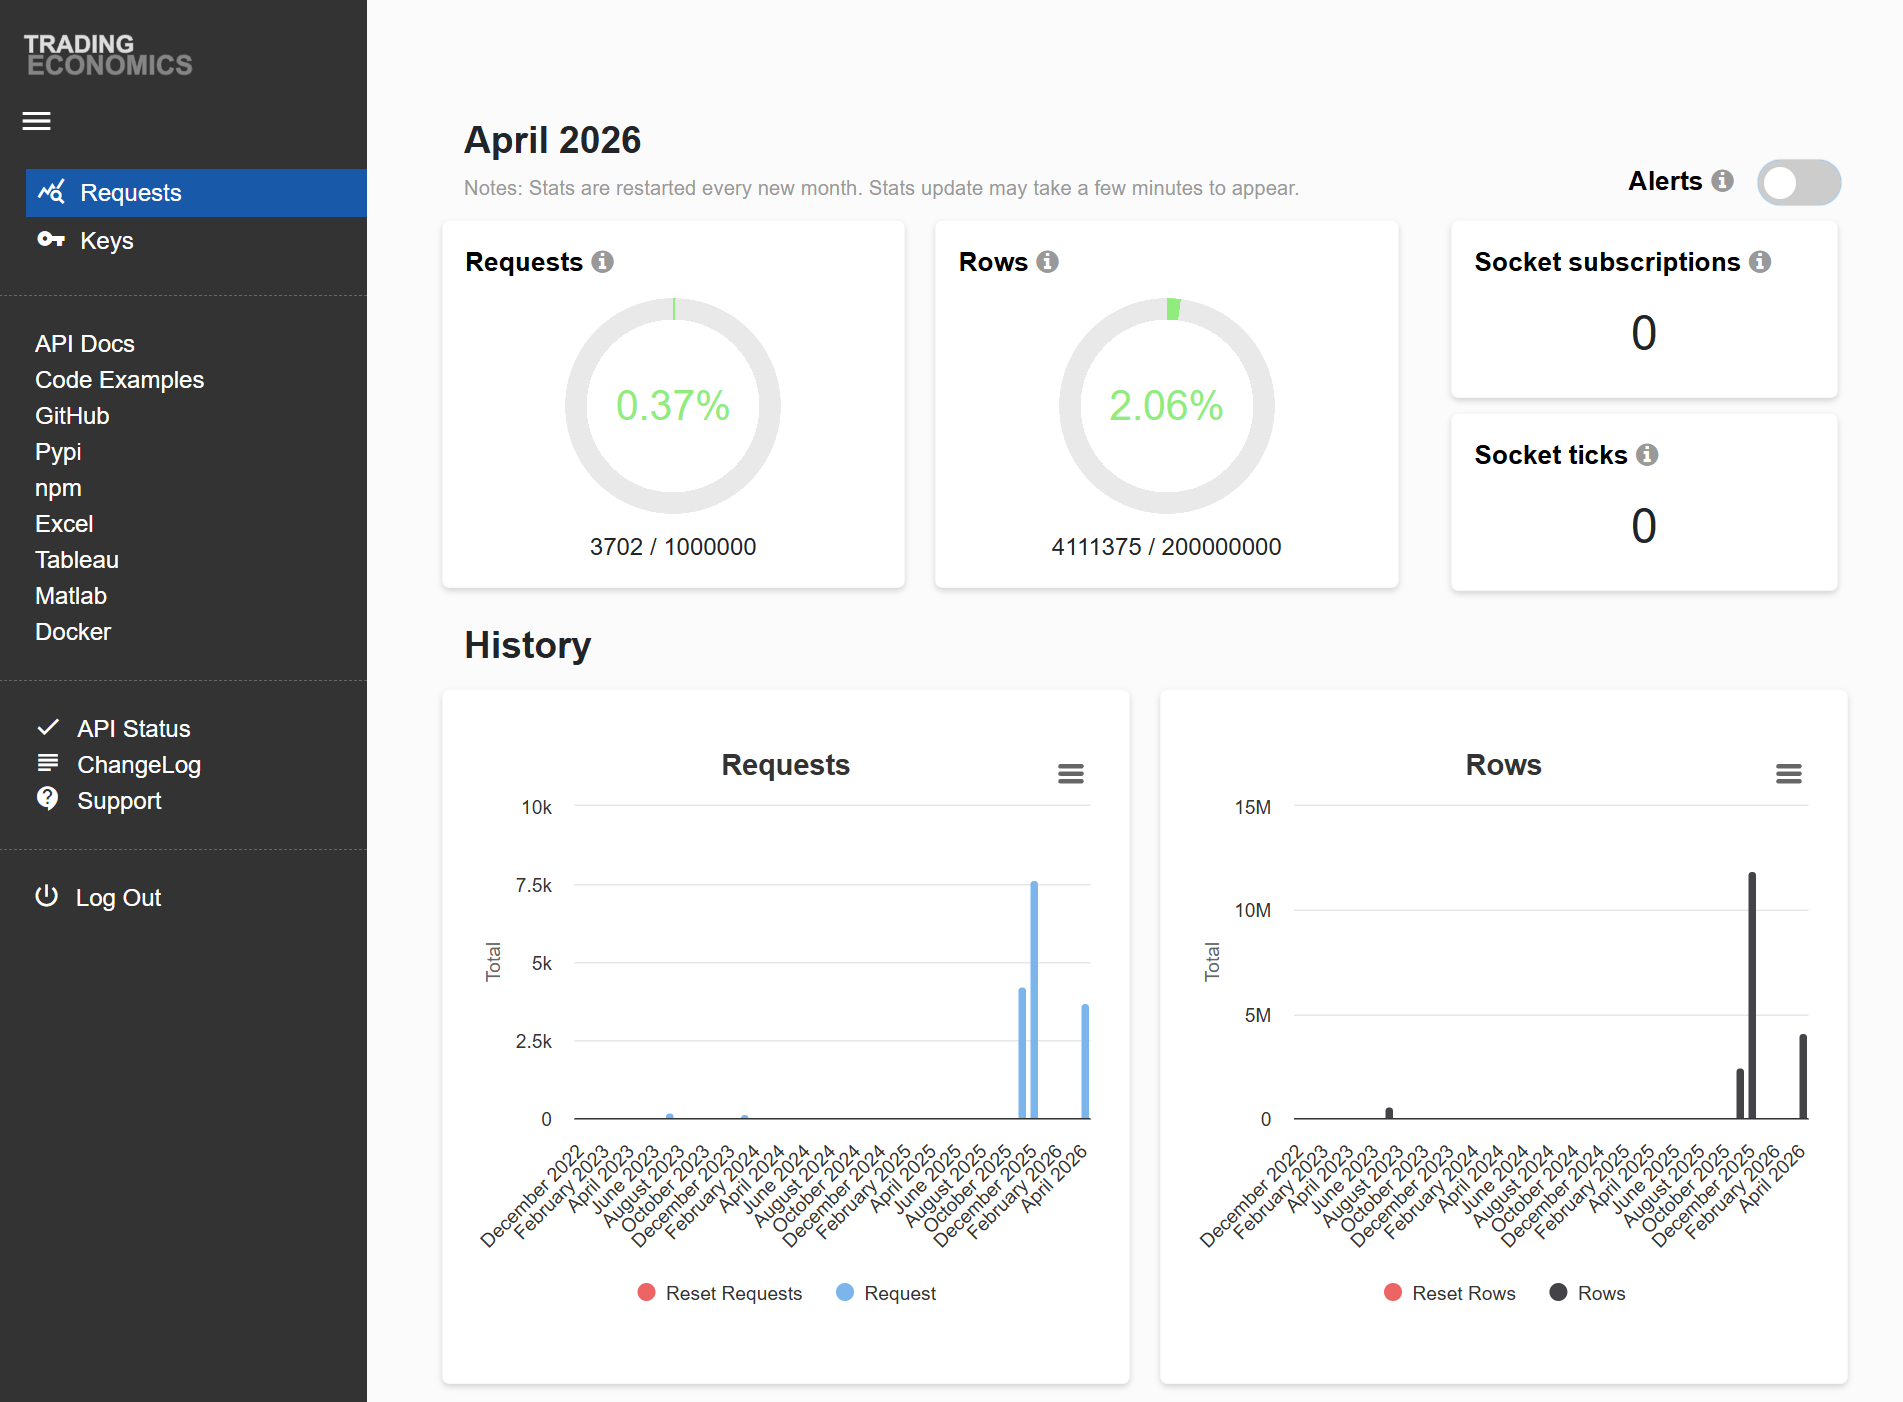Click the info icon next to Requests heading
Image resolution: width=1903 pixels, height=1402 pixels.
[602, 262]
